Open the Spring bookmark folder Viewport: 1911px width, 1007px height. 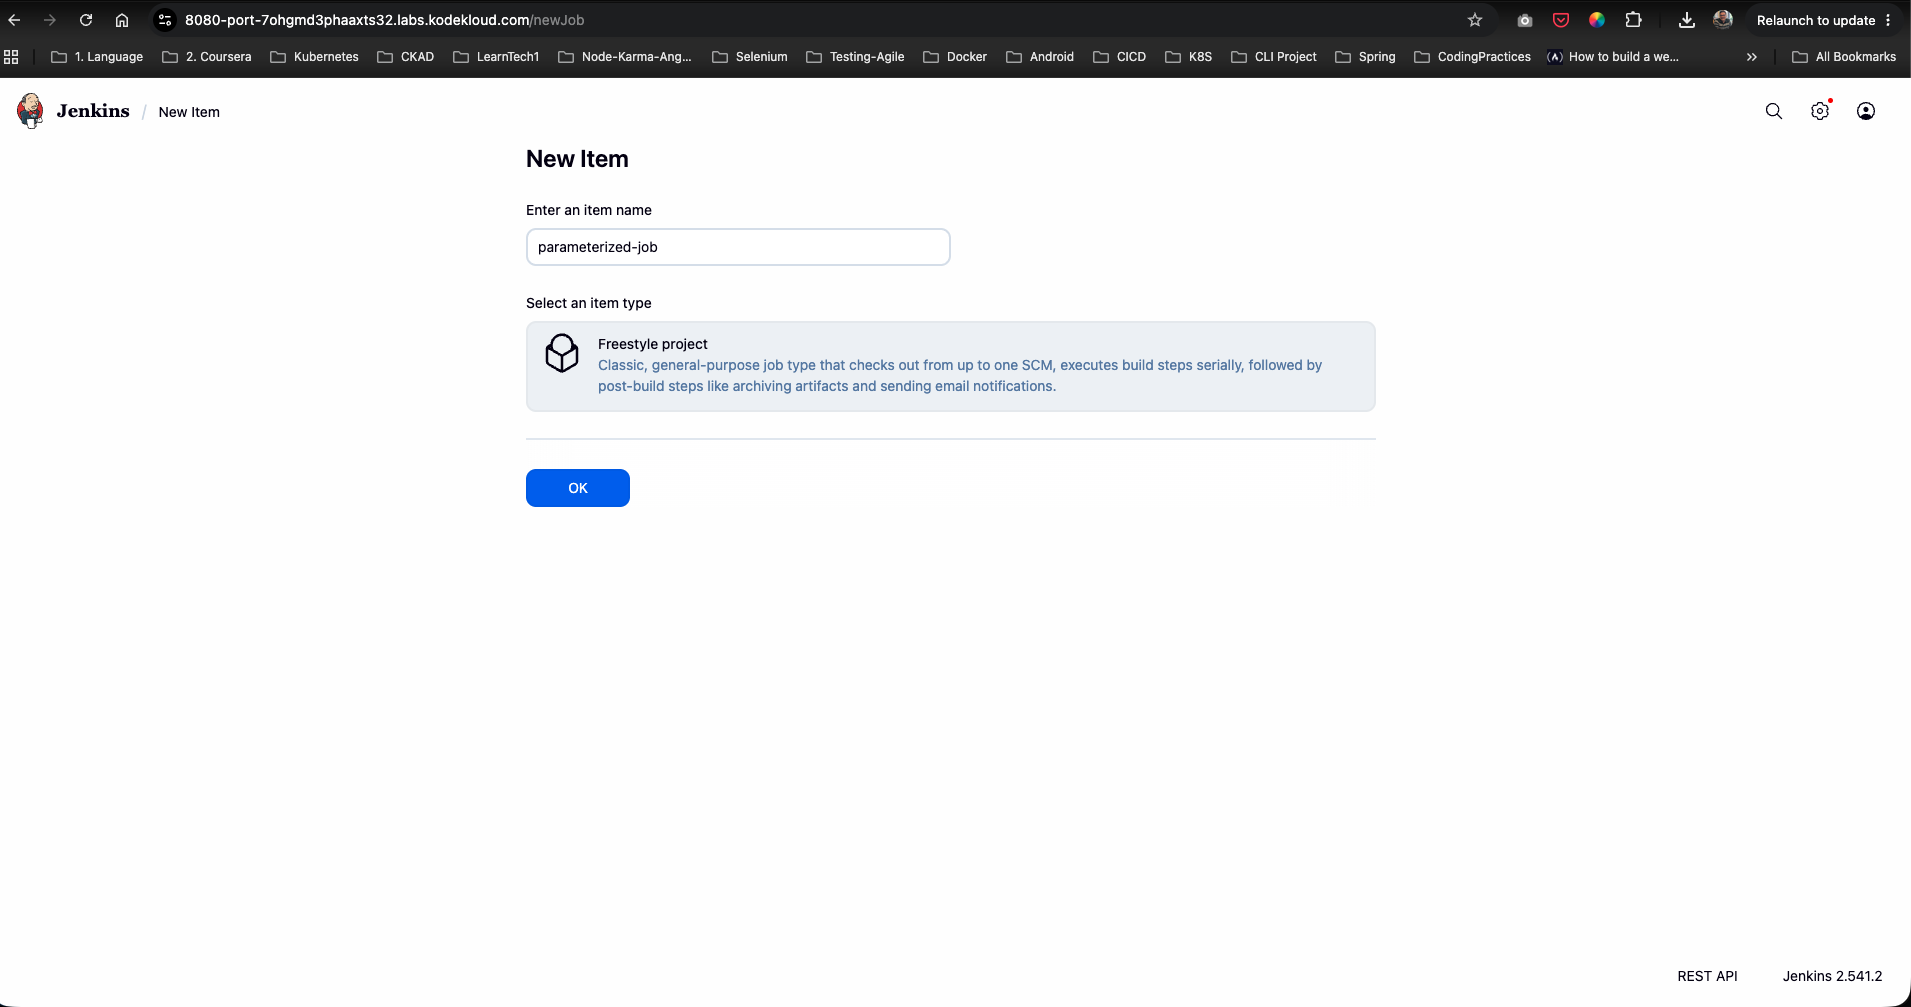pyautogui.click(x=1366, y=57)
